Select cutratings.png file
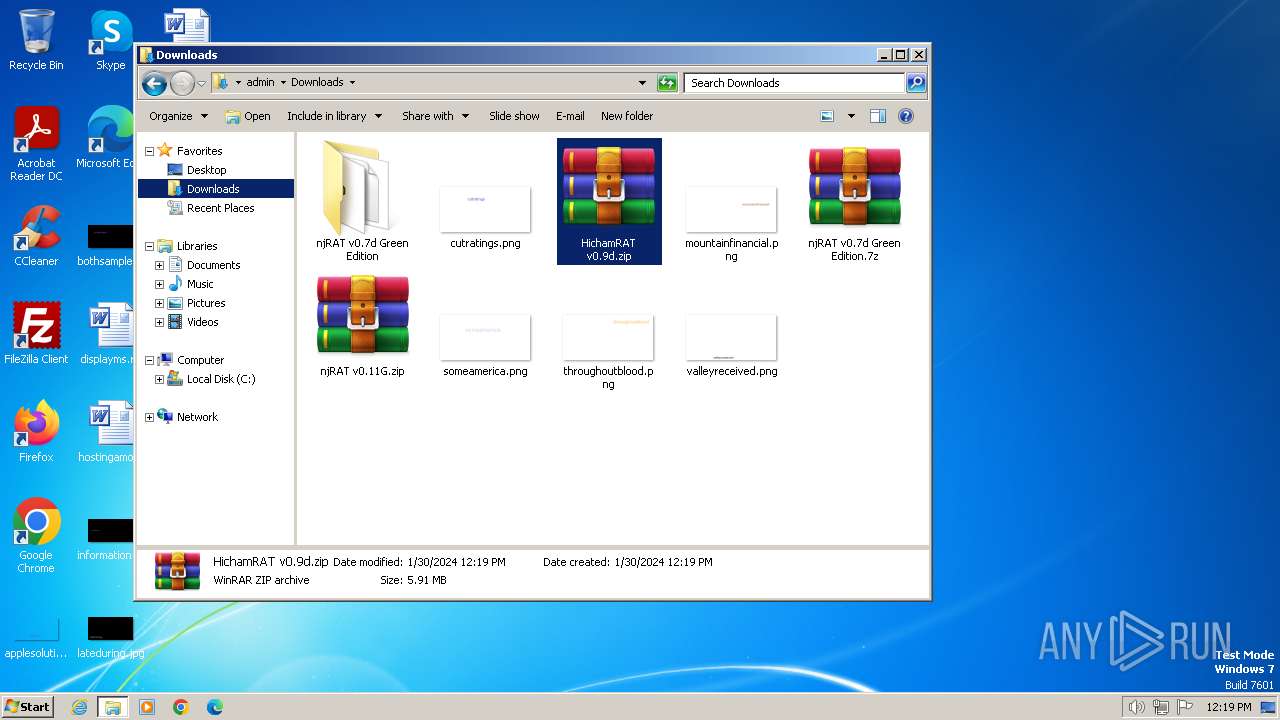1280x720 pixels. (x=485, y=218)
